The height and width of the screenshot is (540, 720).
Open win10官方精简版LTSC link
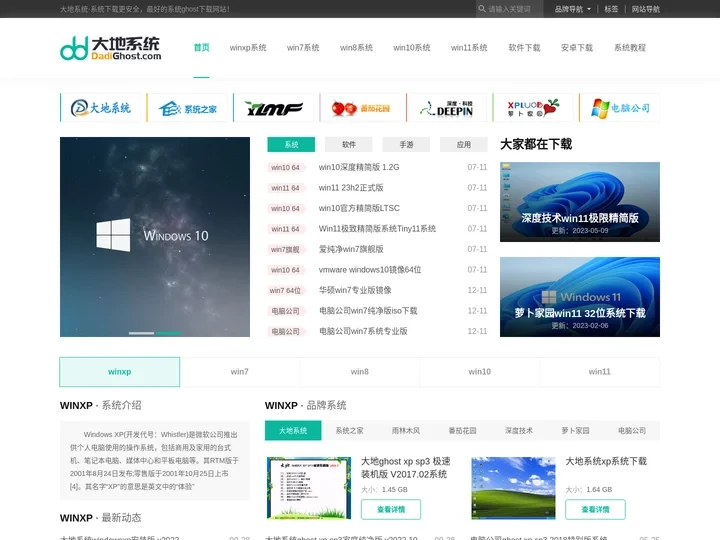click(x=359, y=208)
